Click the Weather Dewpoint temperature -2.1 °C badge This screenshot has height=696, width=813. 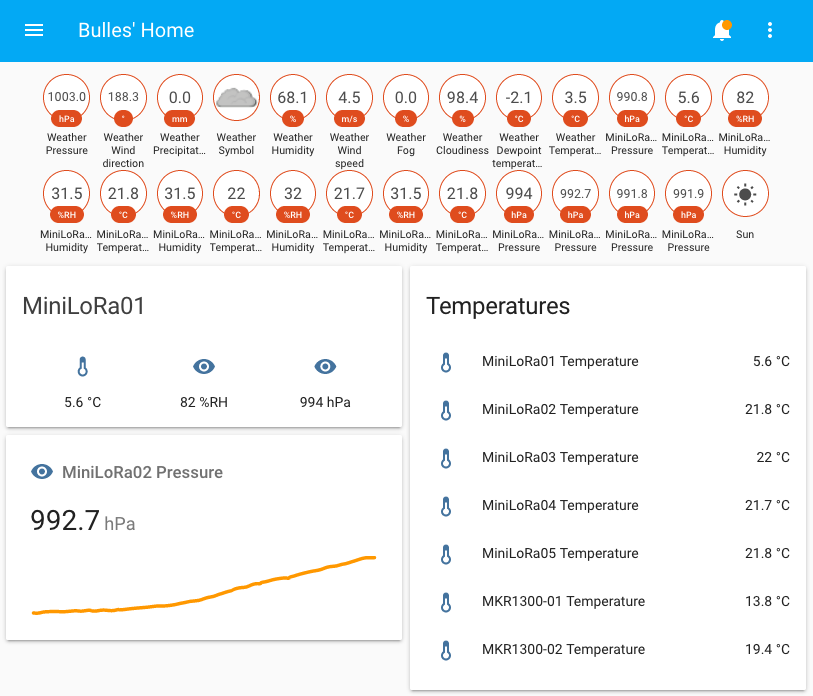tap(518, 100)
